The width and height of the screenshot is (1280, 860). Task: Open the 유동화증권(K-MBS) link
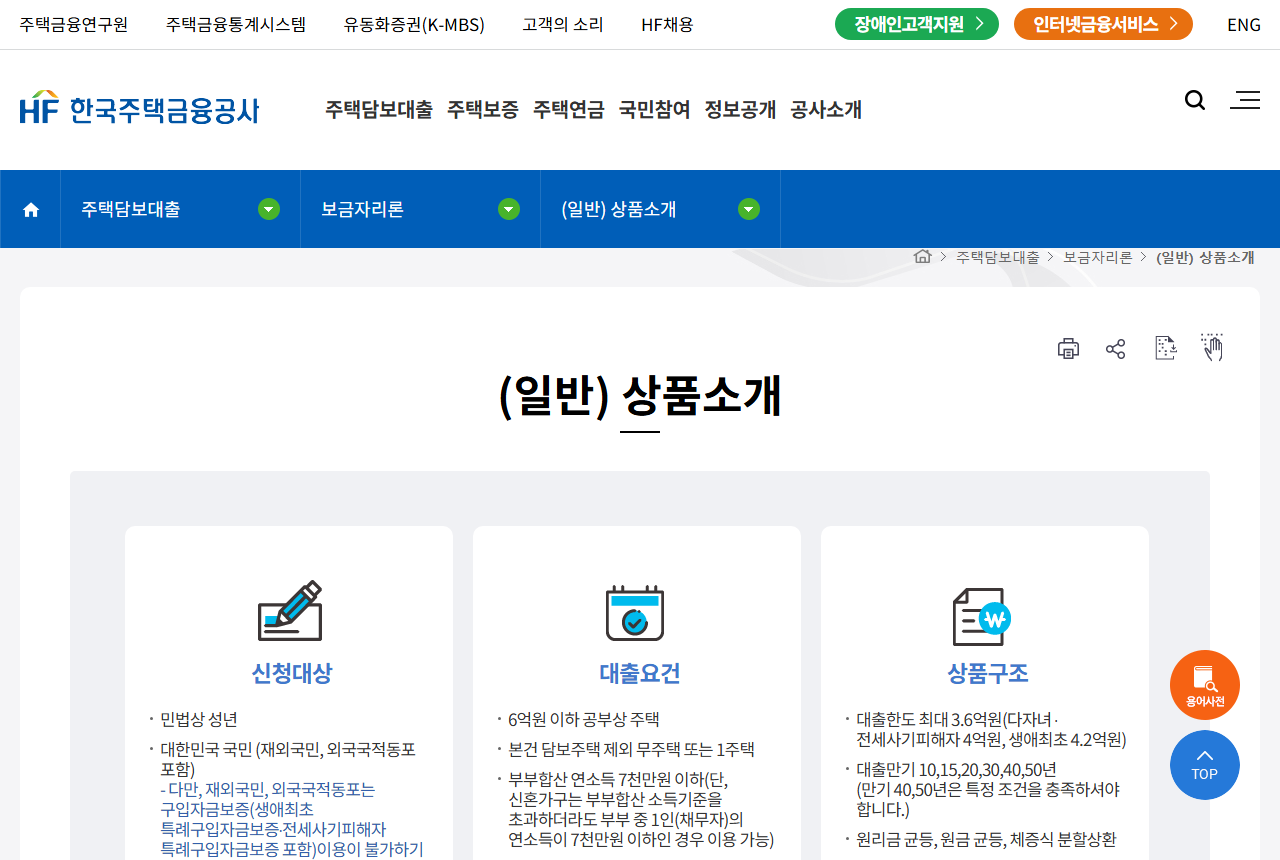(414, 25)
